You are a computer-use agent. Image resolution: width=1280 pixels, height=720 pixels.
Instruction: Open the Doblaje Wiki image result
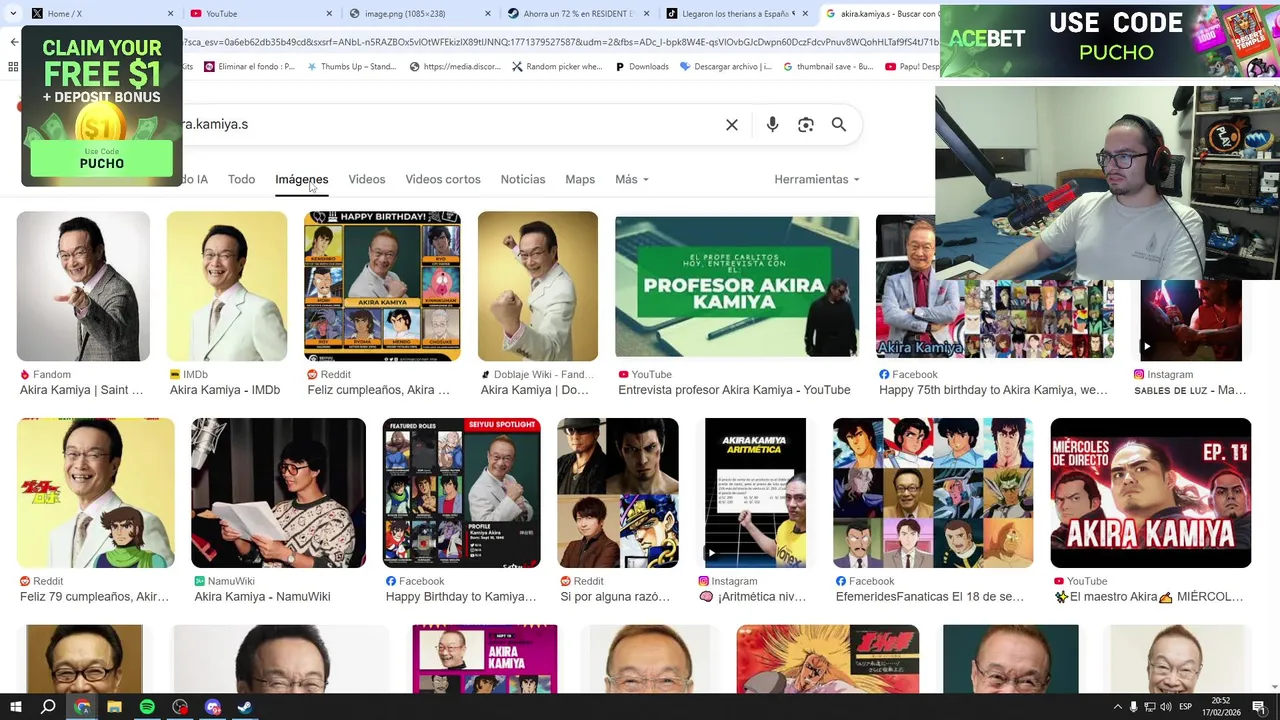(538, 286)
